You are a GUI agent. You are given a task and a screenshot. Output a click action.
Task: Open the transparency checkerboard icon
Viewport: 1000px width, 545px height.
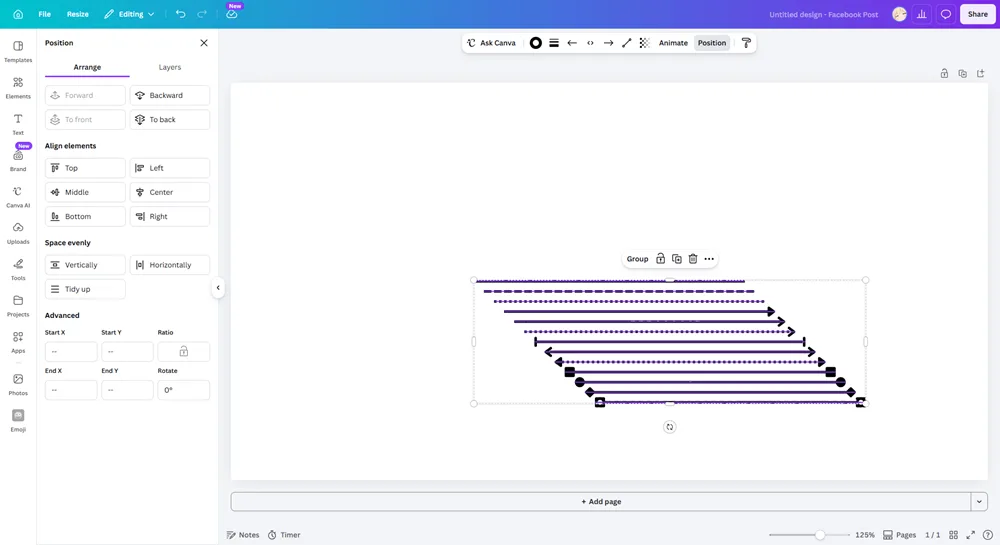[645, 43]
